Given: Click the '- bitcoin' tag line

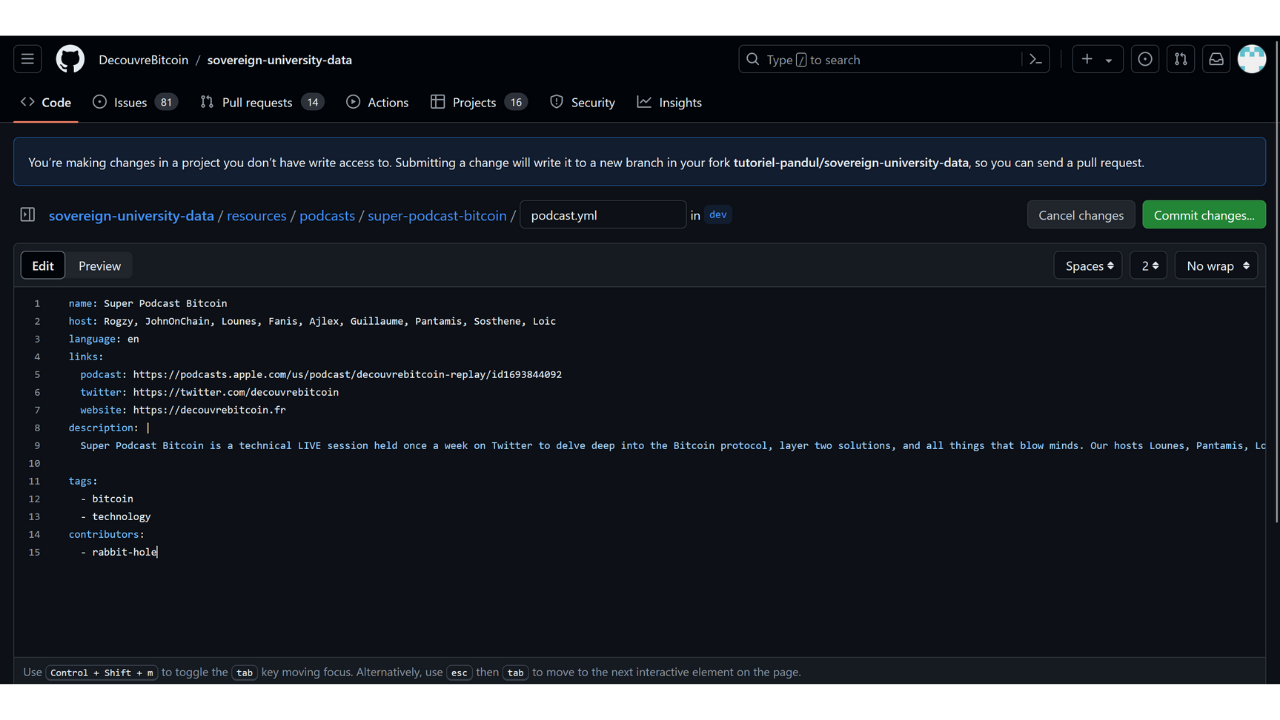Looking at the screenshot, I should pyautogui.click(x=107, y=499).
